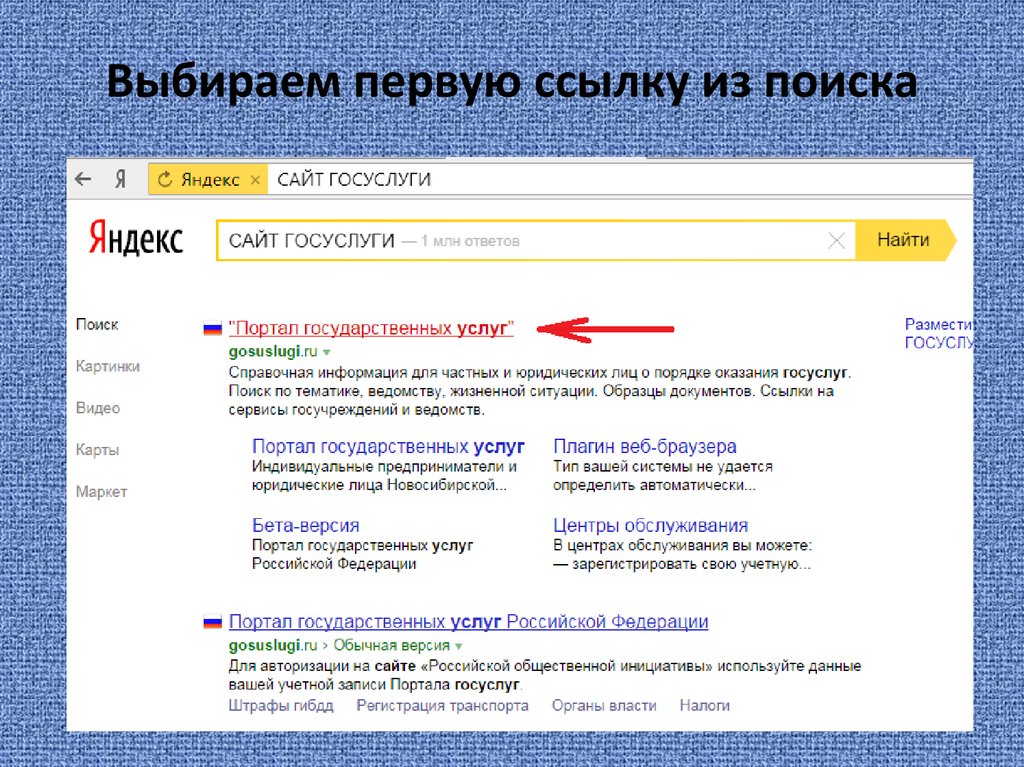Open the first "Портал государственных услуг" result link
Viewport: 1024px width, 767px height.
coord(371,328)
